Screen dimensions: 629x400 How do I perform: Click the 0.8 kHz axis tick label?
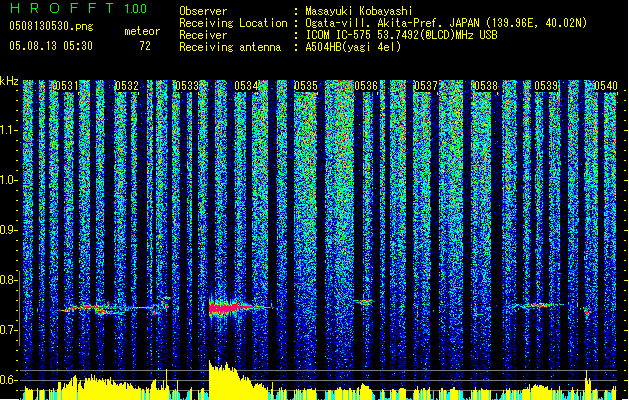point(8,280)
